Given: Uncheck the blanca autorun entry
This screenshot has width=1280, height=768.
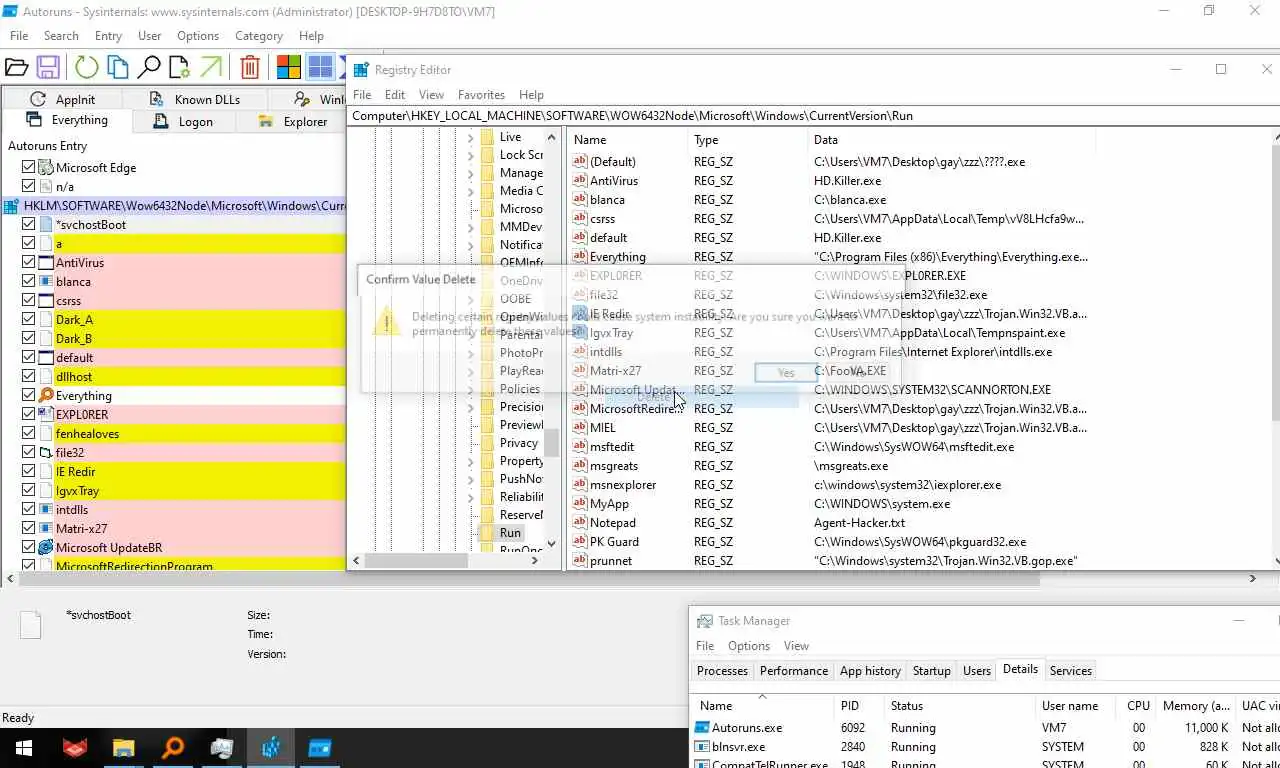Looking at the screenshot, I should pyautogui.click(x=29, y=282).
